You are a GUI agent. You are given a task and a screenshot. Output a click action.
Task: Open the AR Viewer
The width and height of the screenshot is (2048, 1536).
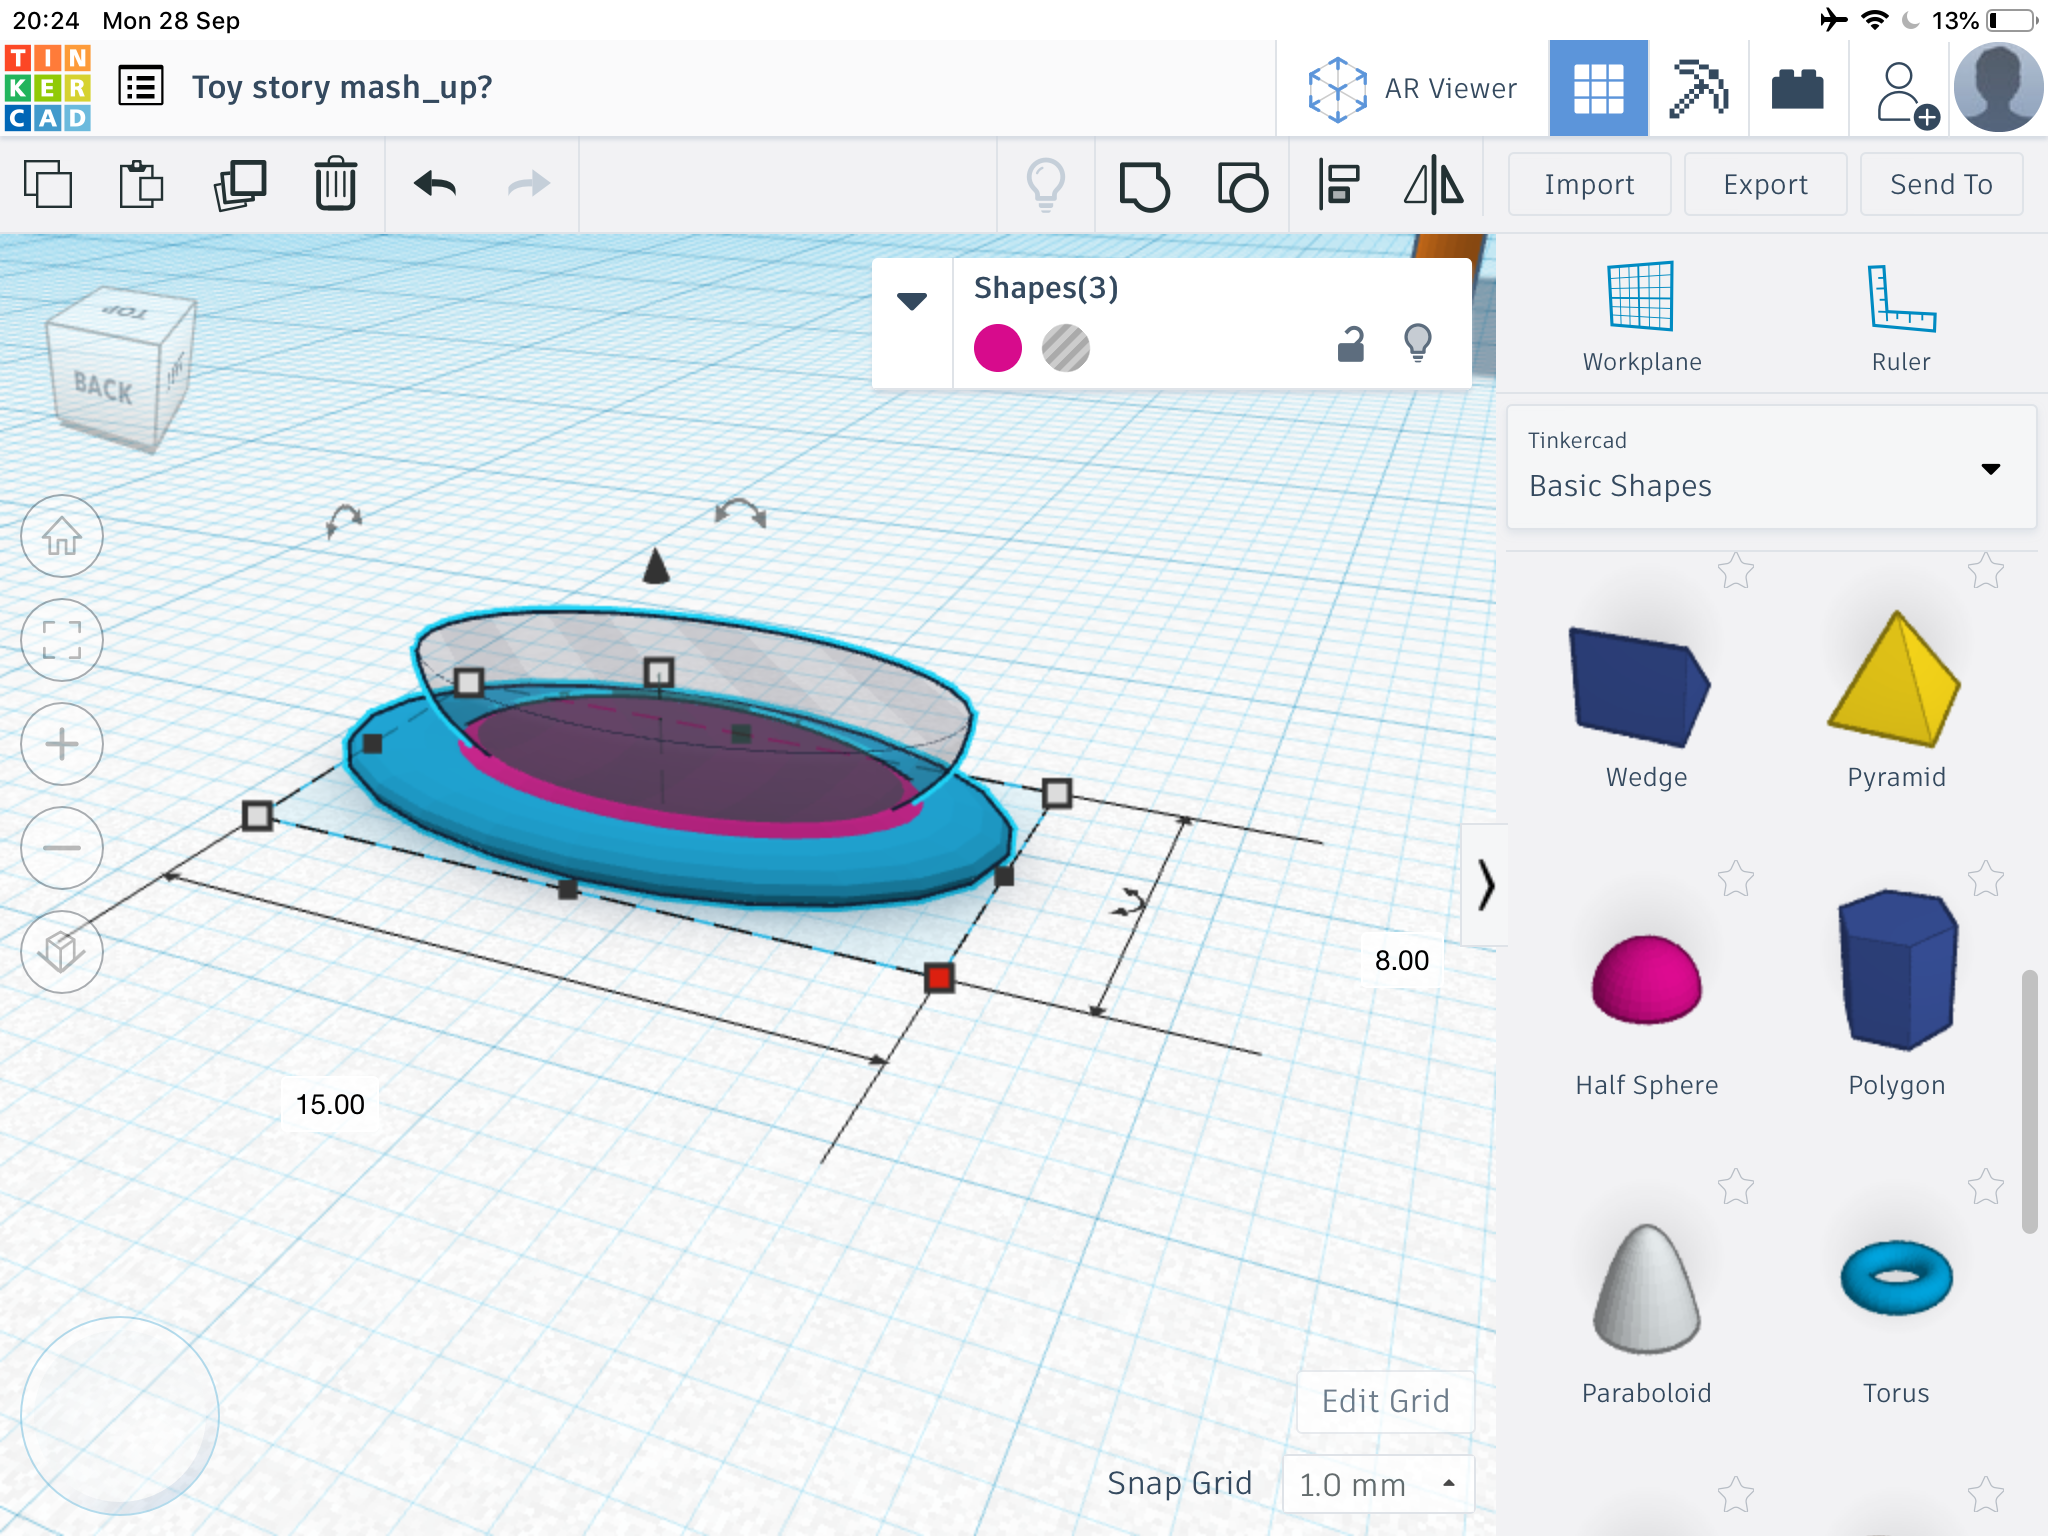[1412, 89]
